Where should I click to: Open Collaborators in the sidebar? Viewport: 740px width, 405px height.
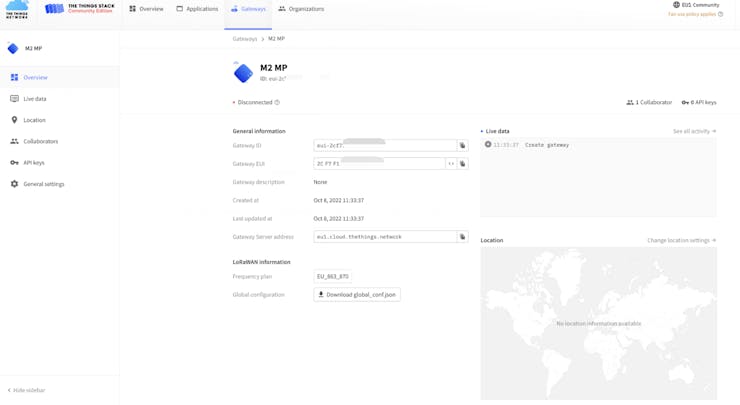pos(40,141)
